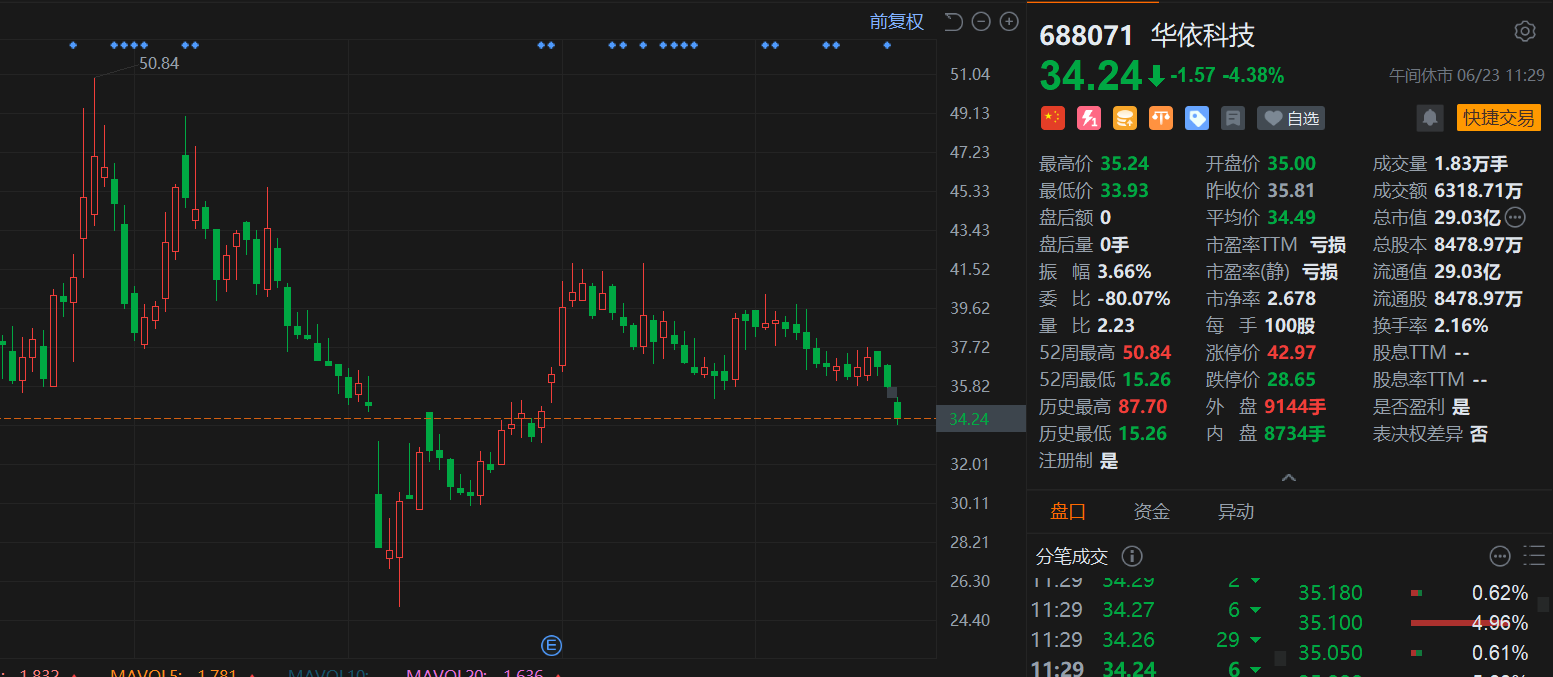
Task: Click the 委比 -80.07% value
Action: point(1133,299)
